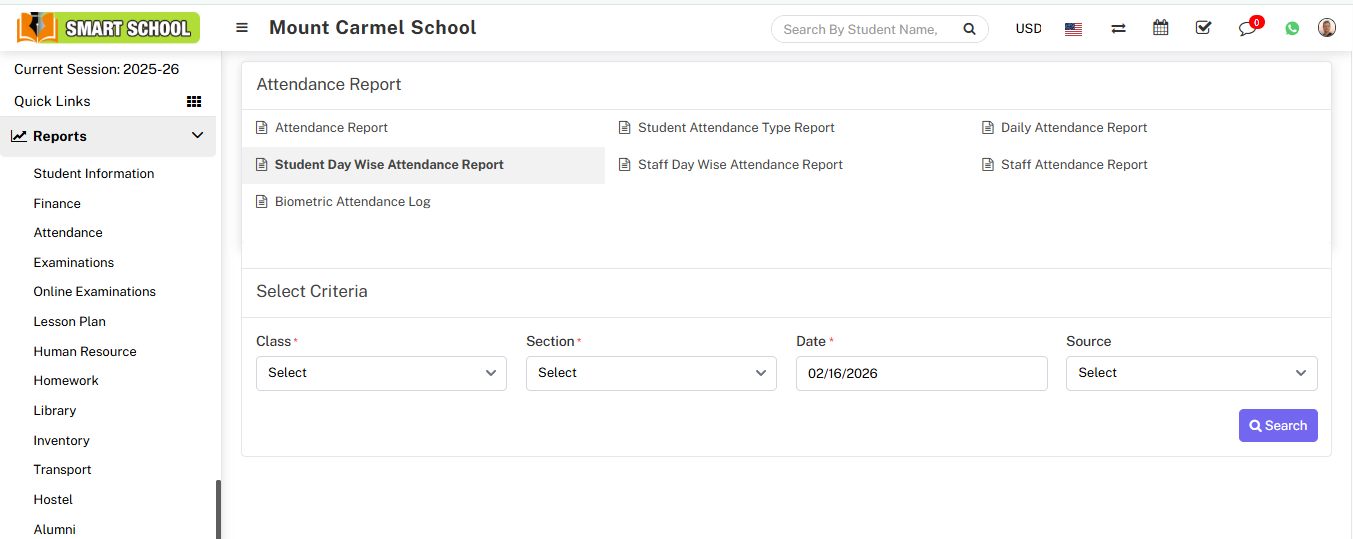The image size is (1353, 539).
Task: Click the switch arrows icon in header
Action: [x=1118, y=29]
